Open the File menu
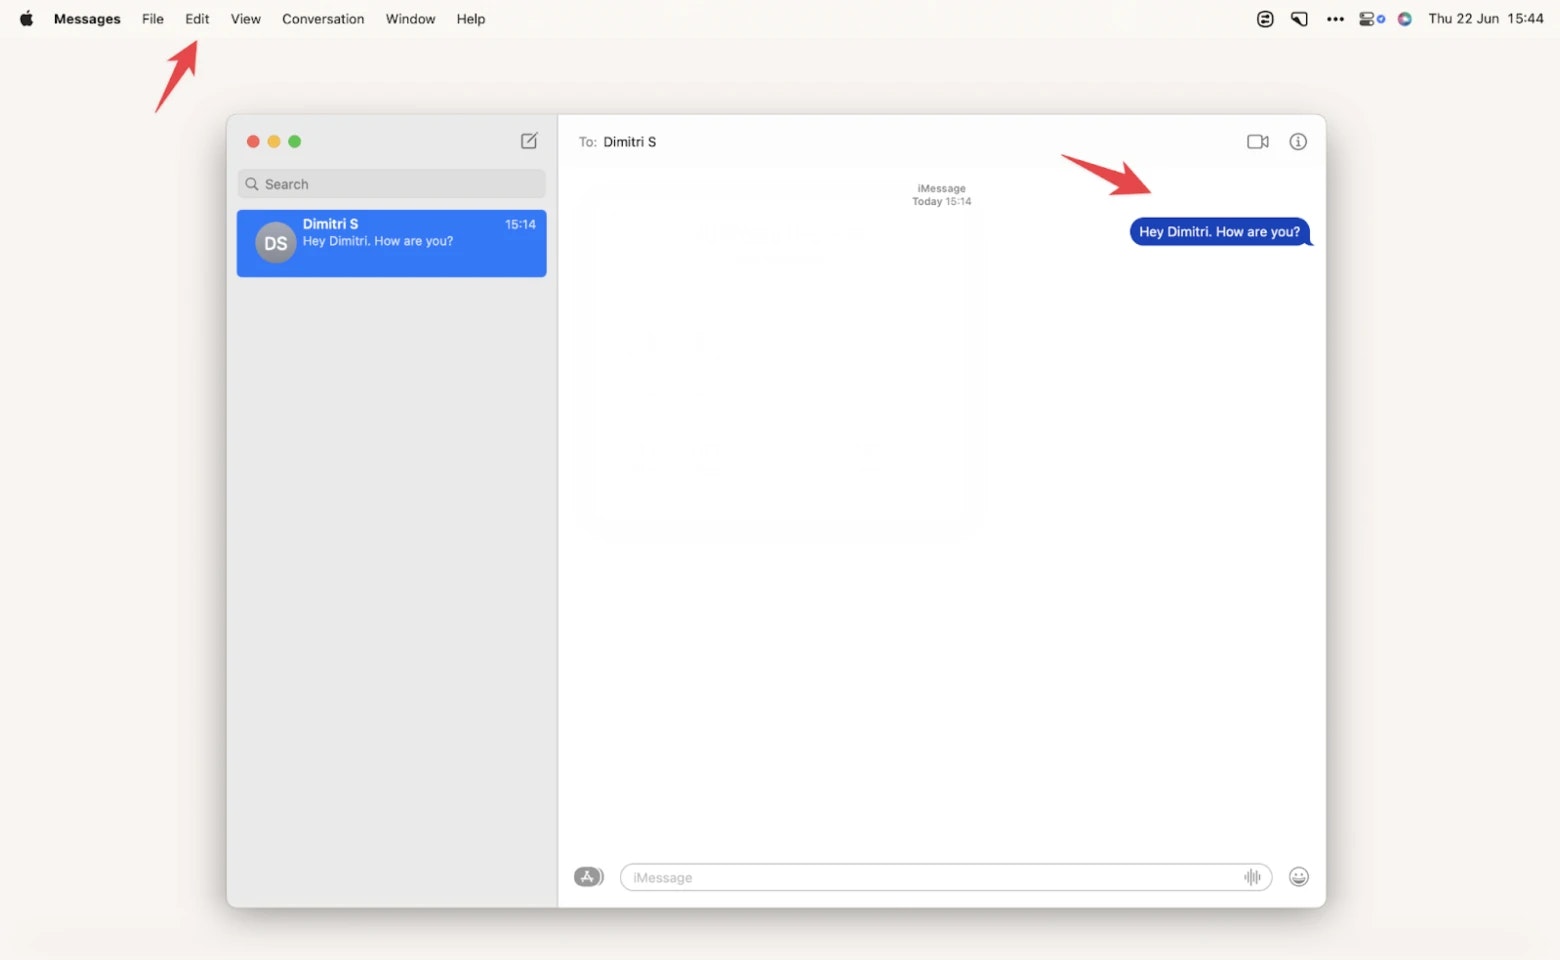This screenshot has width=1560, height=960. (153, 19)
